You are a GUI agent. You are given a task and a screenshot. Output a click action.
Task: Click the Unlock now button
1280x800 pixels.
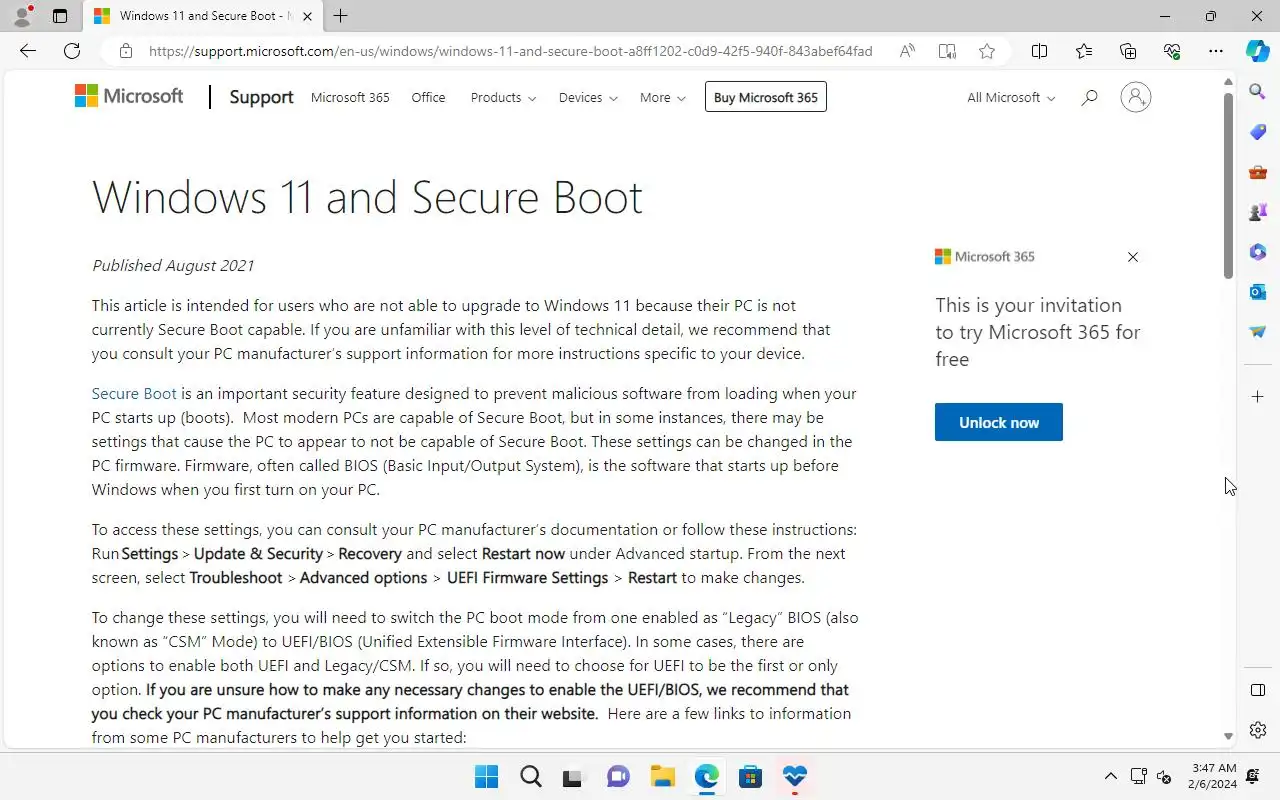pos(999,422)
